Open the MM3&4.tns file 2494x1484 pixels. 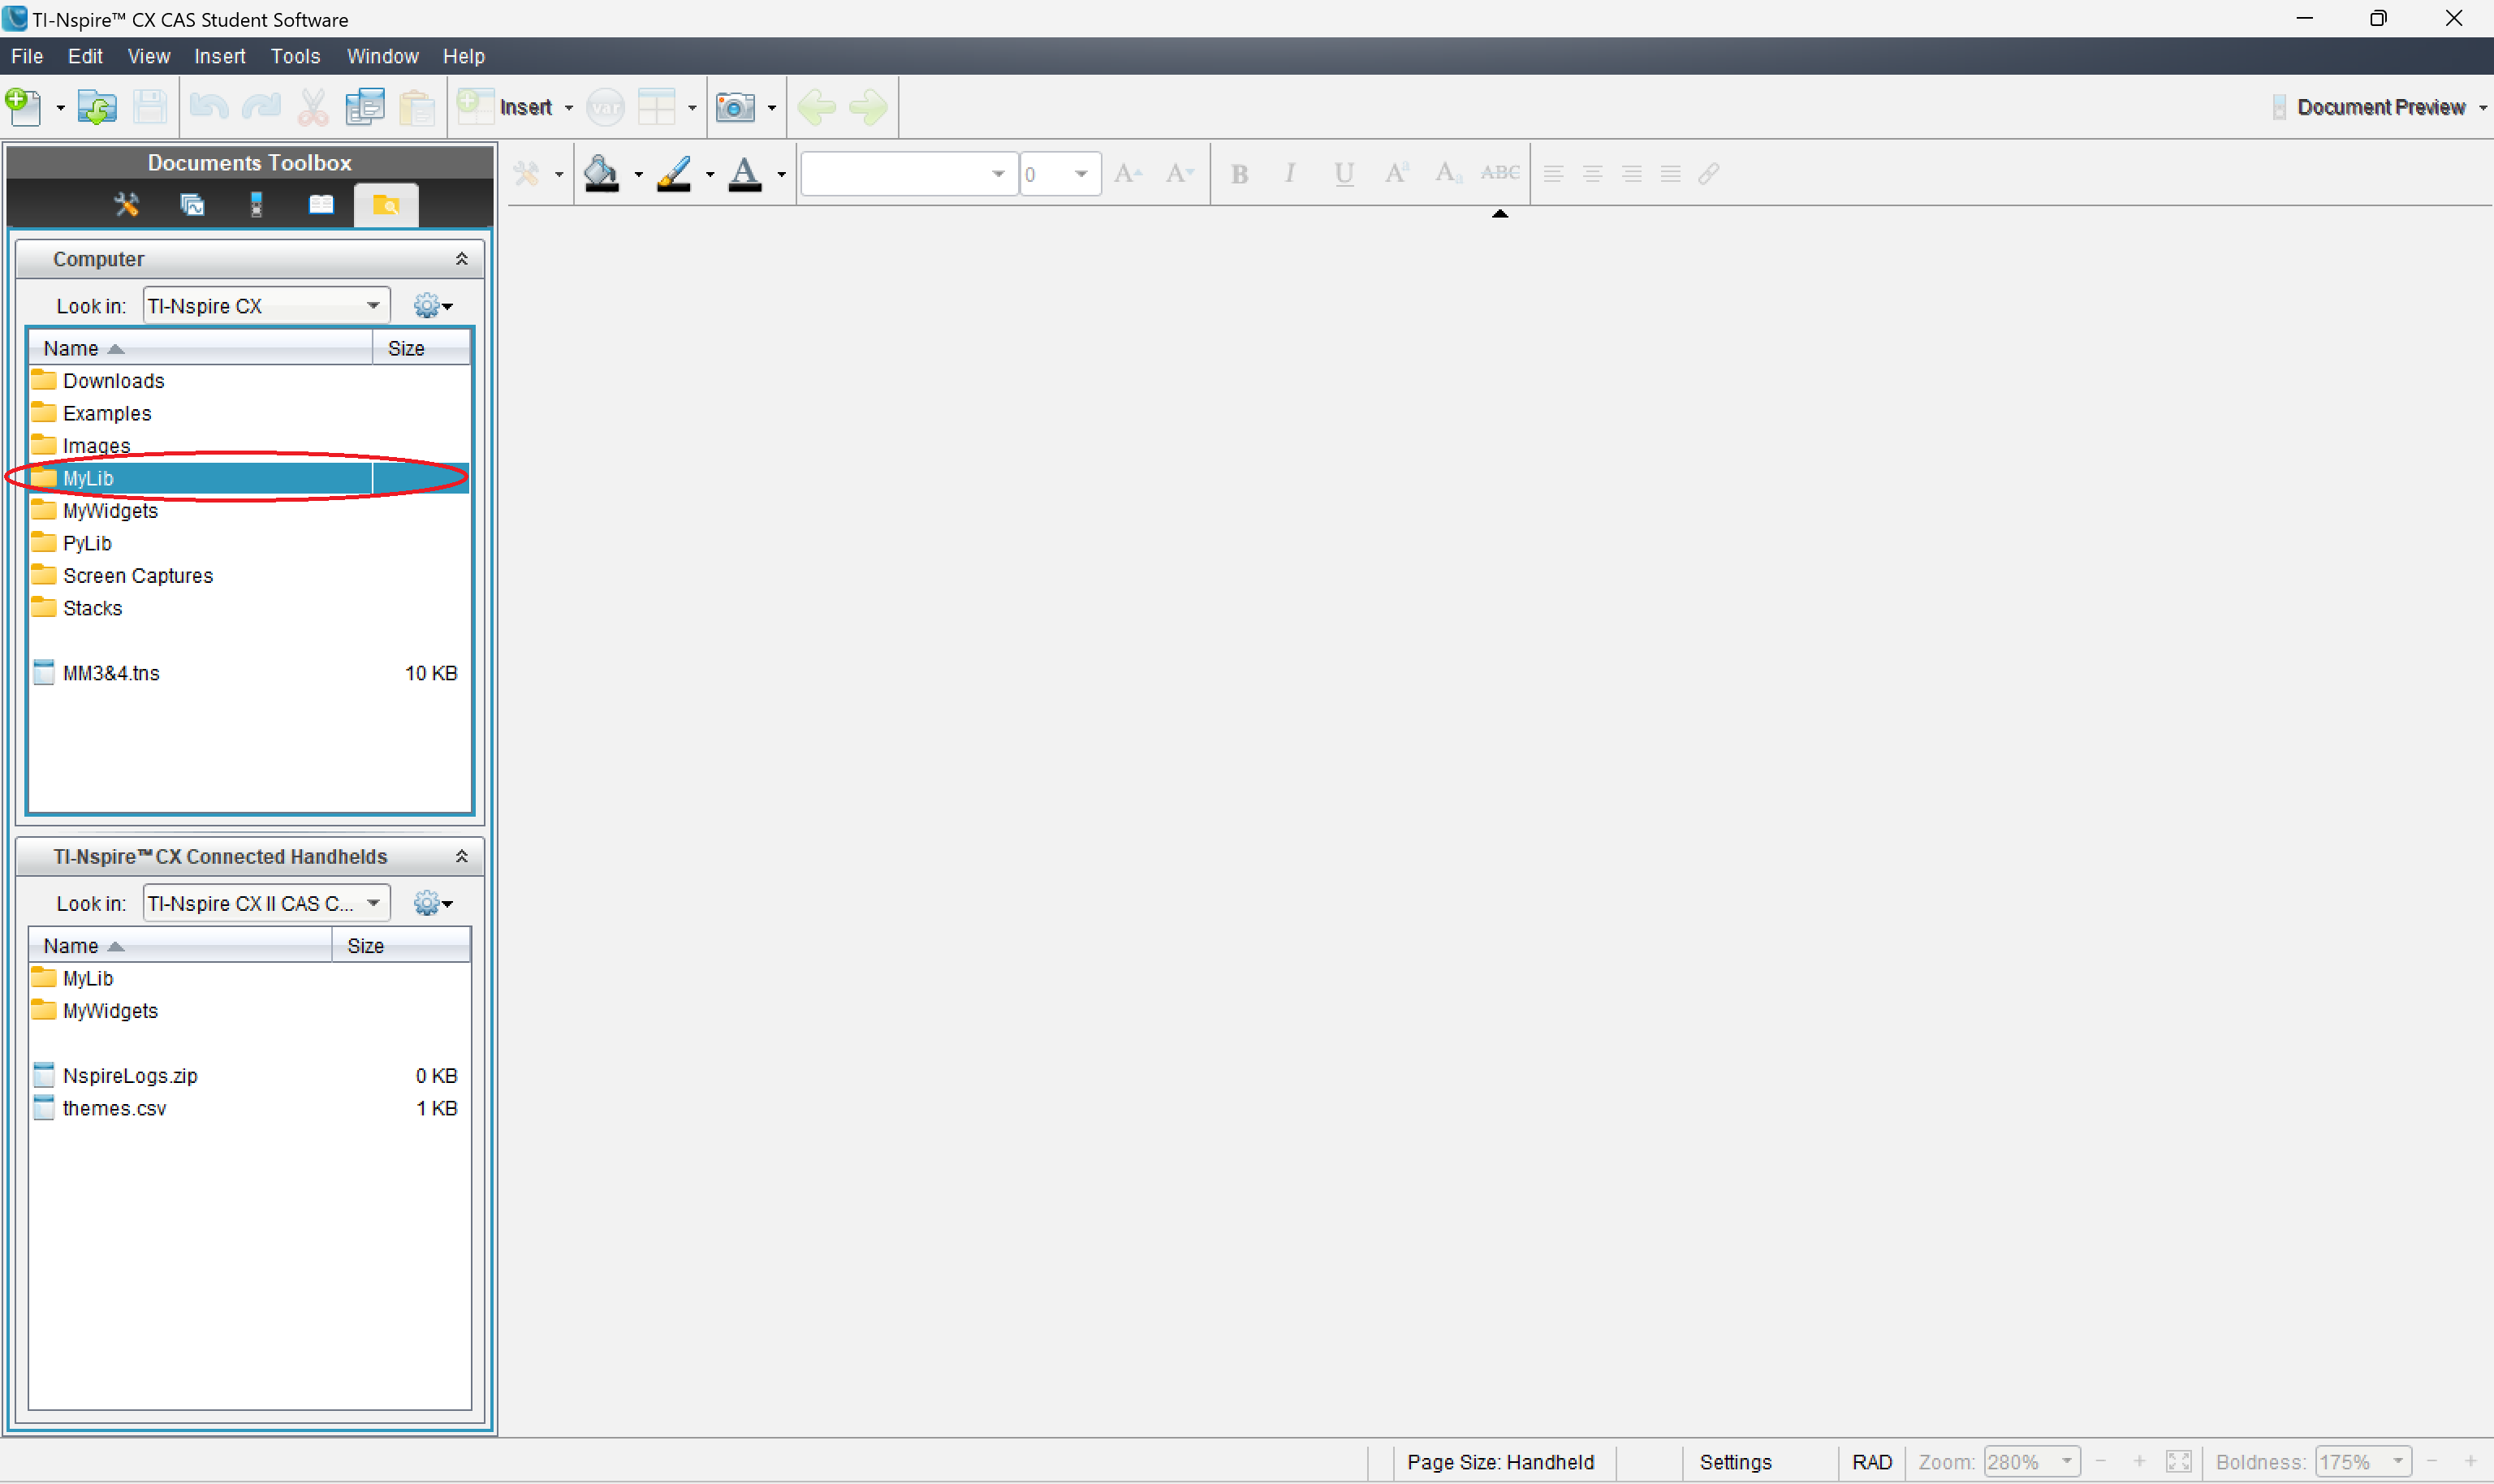pos(110,671)
